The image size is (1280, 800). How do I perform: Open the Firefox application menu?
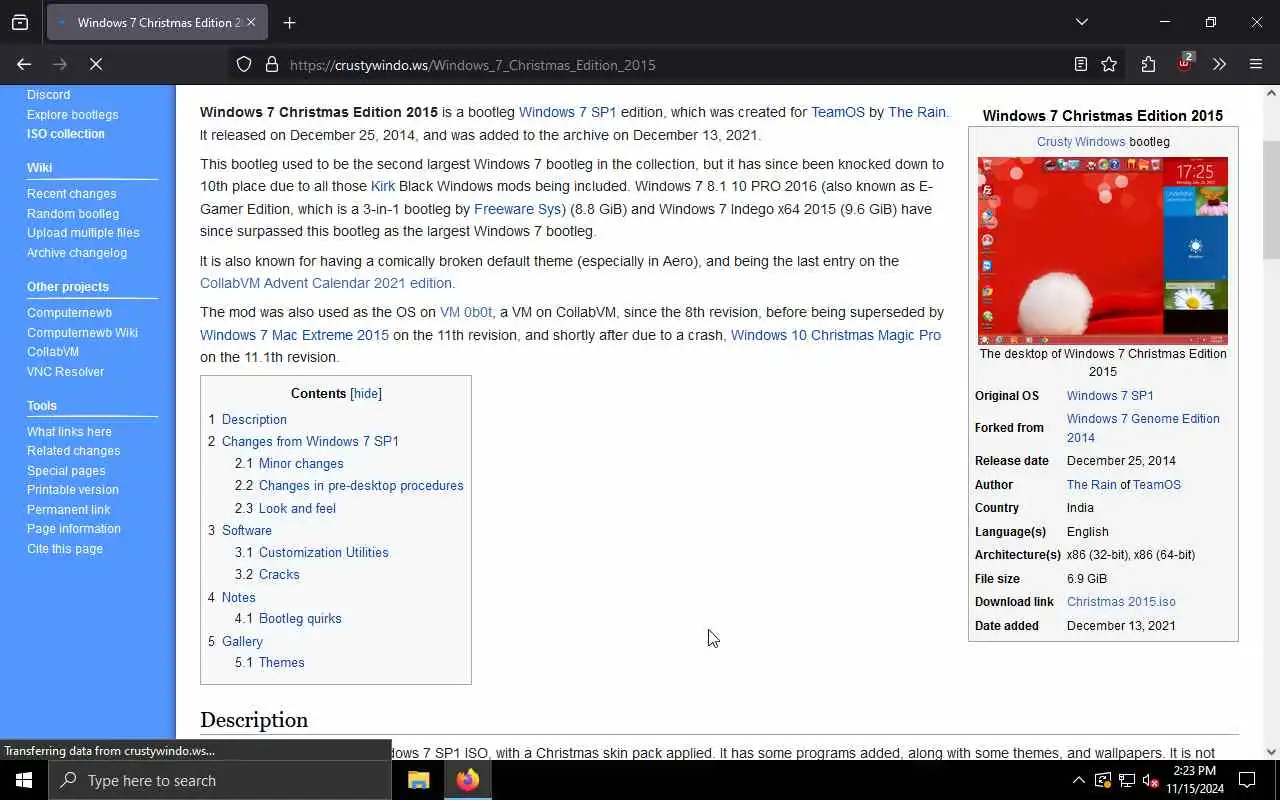(x=1256, y=65)
